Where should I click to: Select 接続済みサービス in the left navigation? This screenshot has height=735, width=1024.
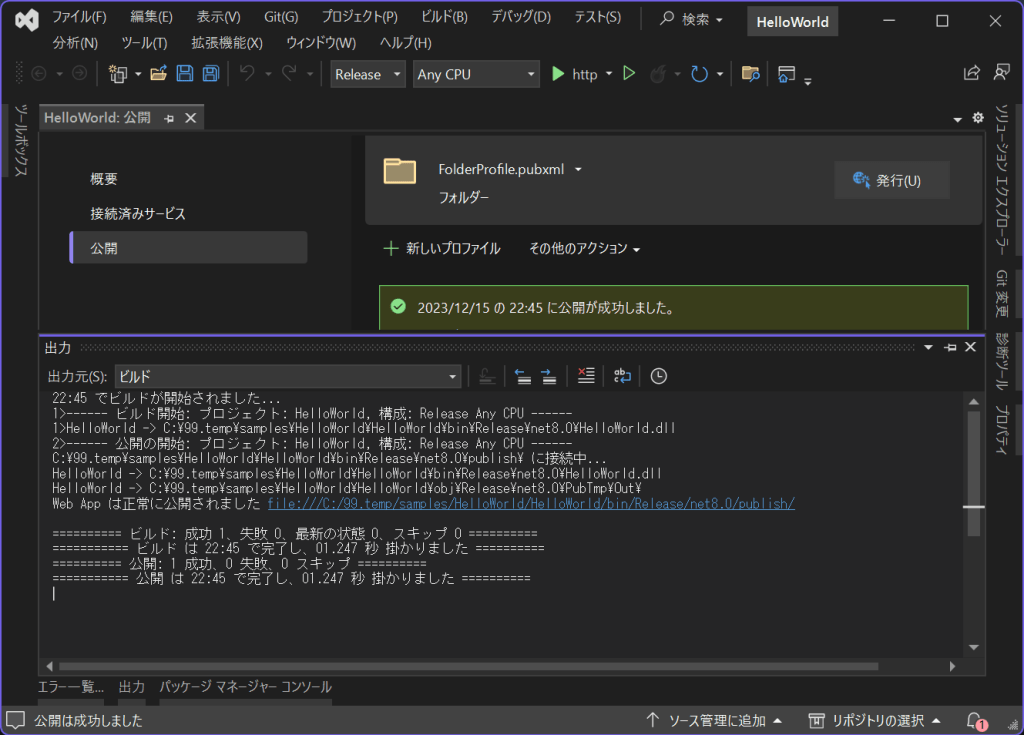pyautogui.click(x=138, y=213)
